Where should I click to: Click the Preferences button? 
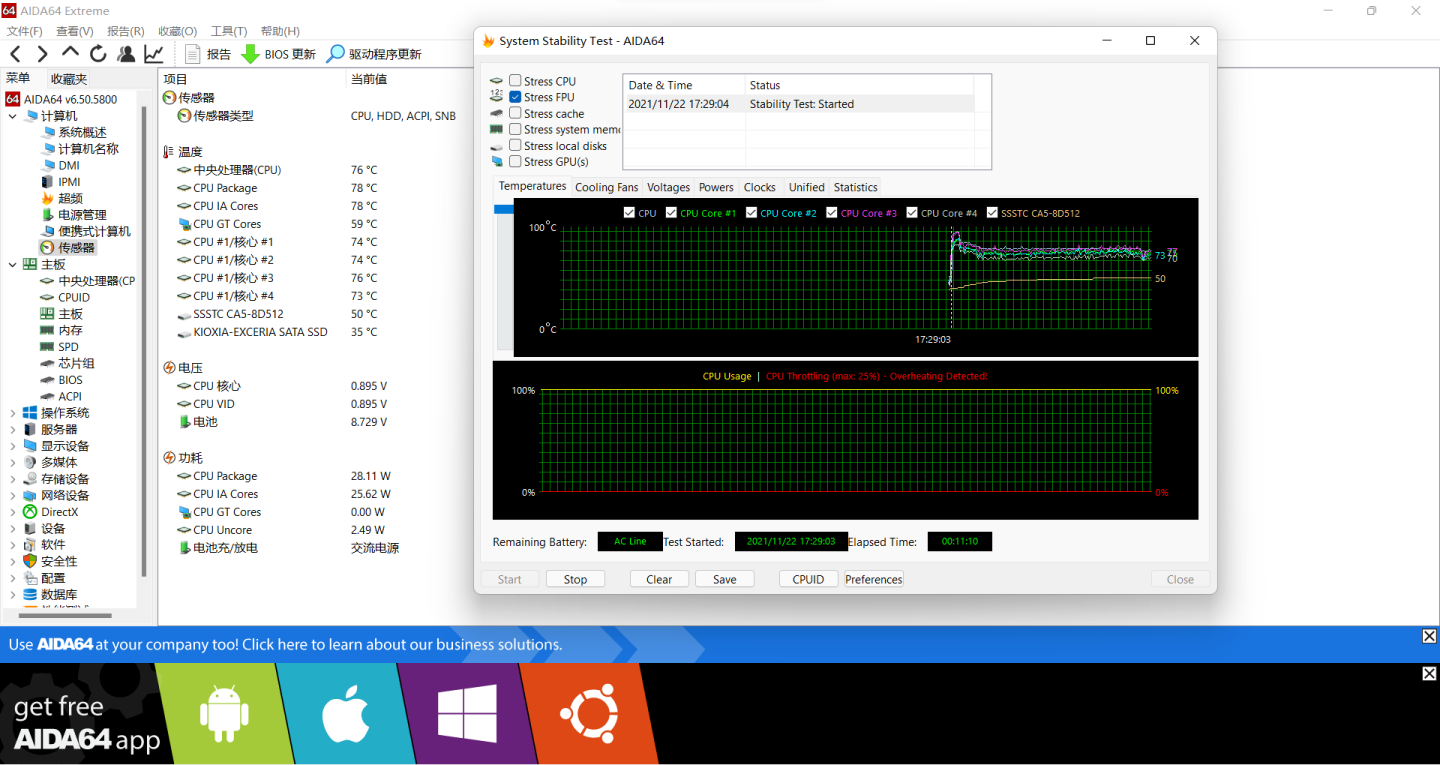[874, 579]
